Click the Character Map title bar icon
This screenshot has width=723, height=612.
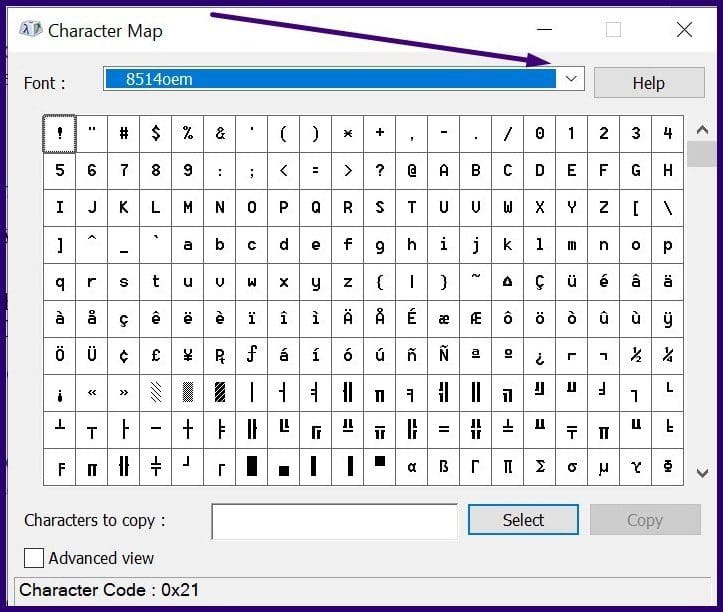click(x=32, y=30)
